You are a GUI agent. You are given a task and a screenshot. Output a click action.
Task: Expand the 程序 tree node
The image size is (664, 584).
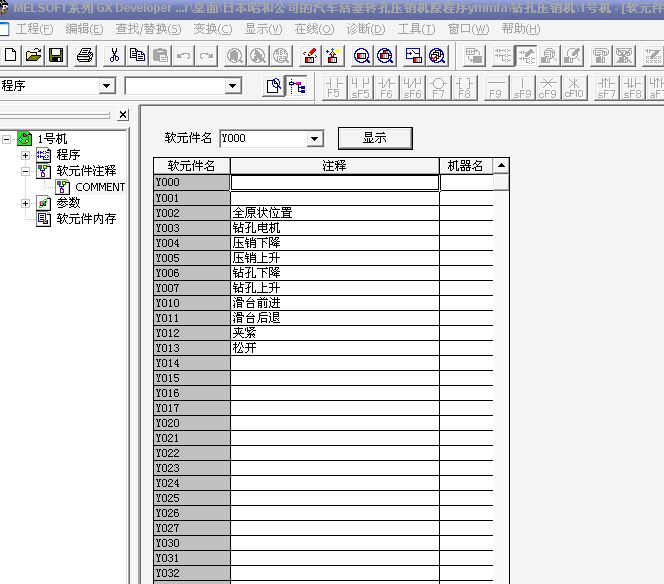(25, 155)
